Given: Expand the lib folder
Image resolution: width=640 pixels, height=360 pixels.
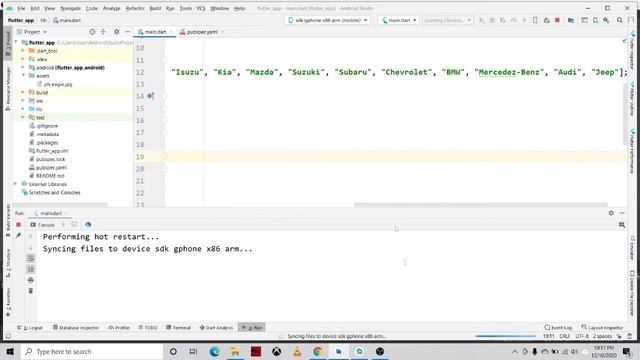Looking at the screenshot, I should click(x=23, y=109).
